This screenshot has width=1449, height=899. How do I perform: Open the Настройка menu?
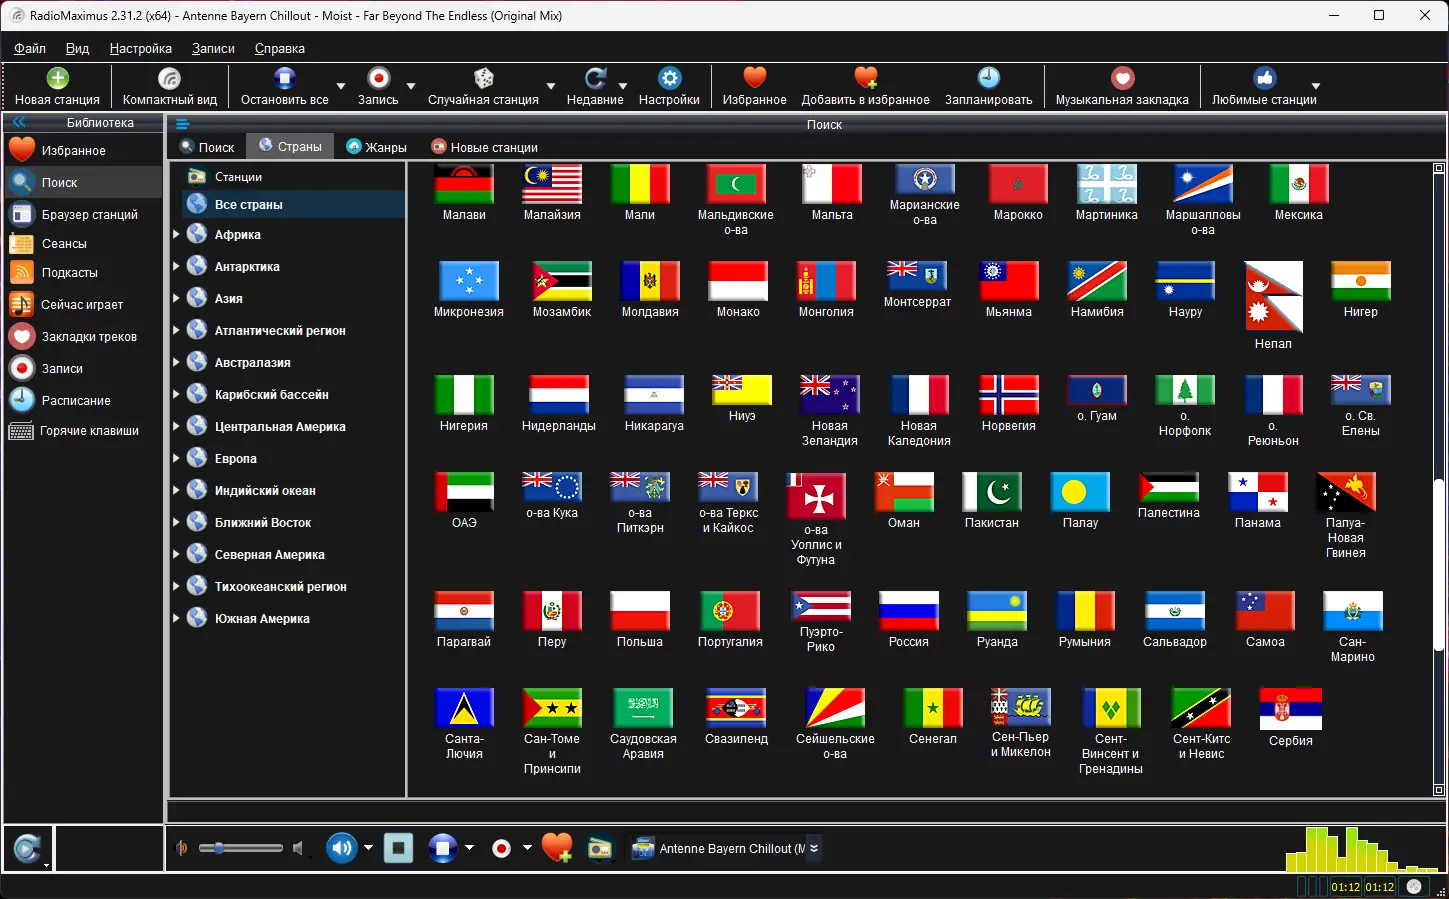141,48
